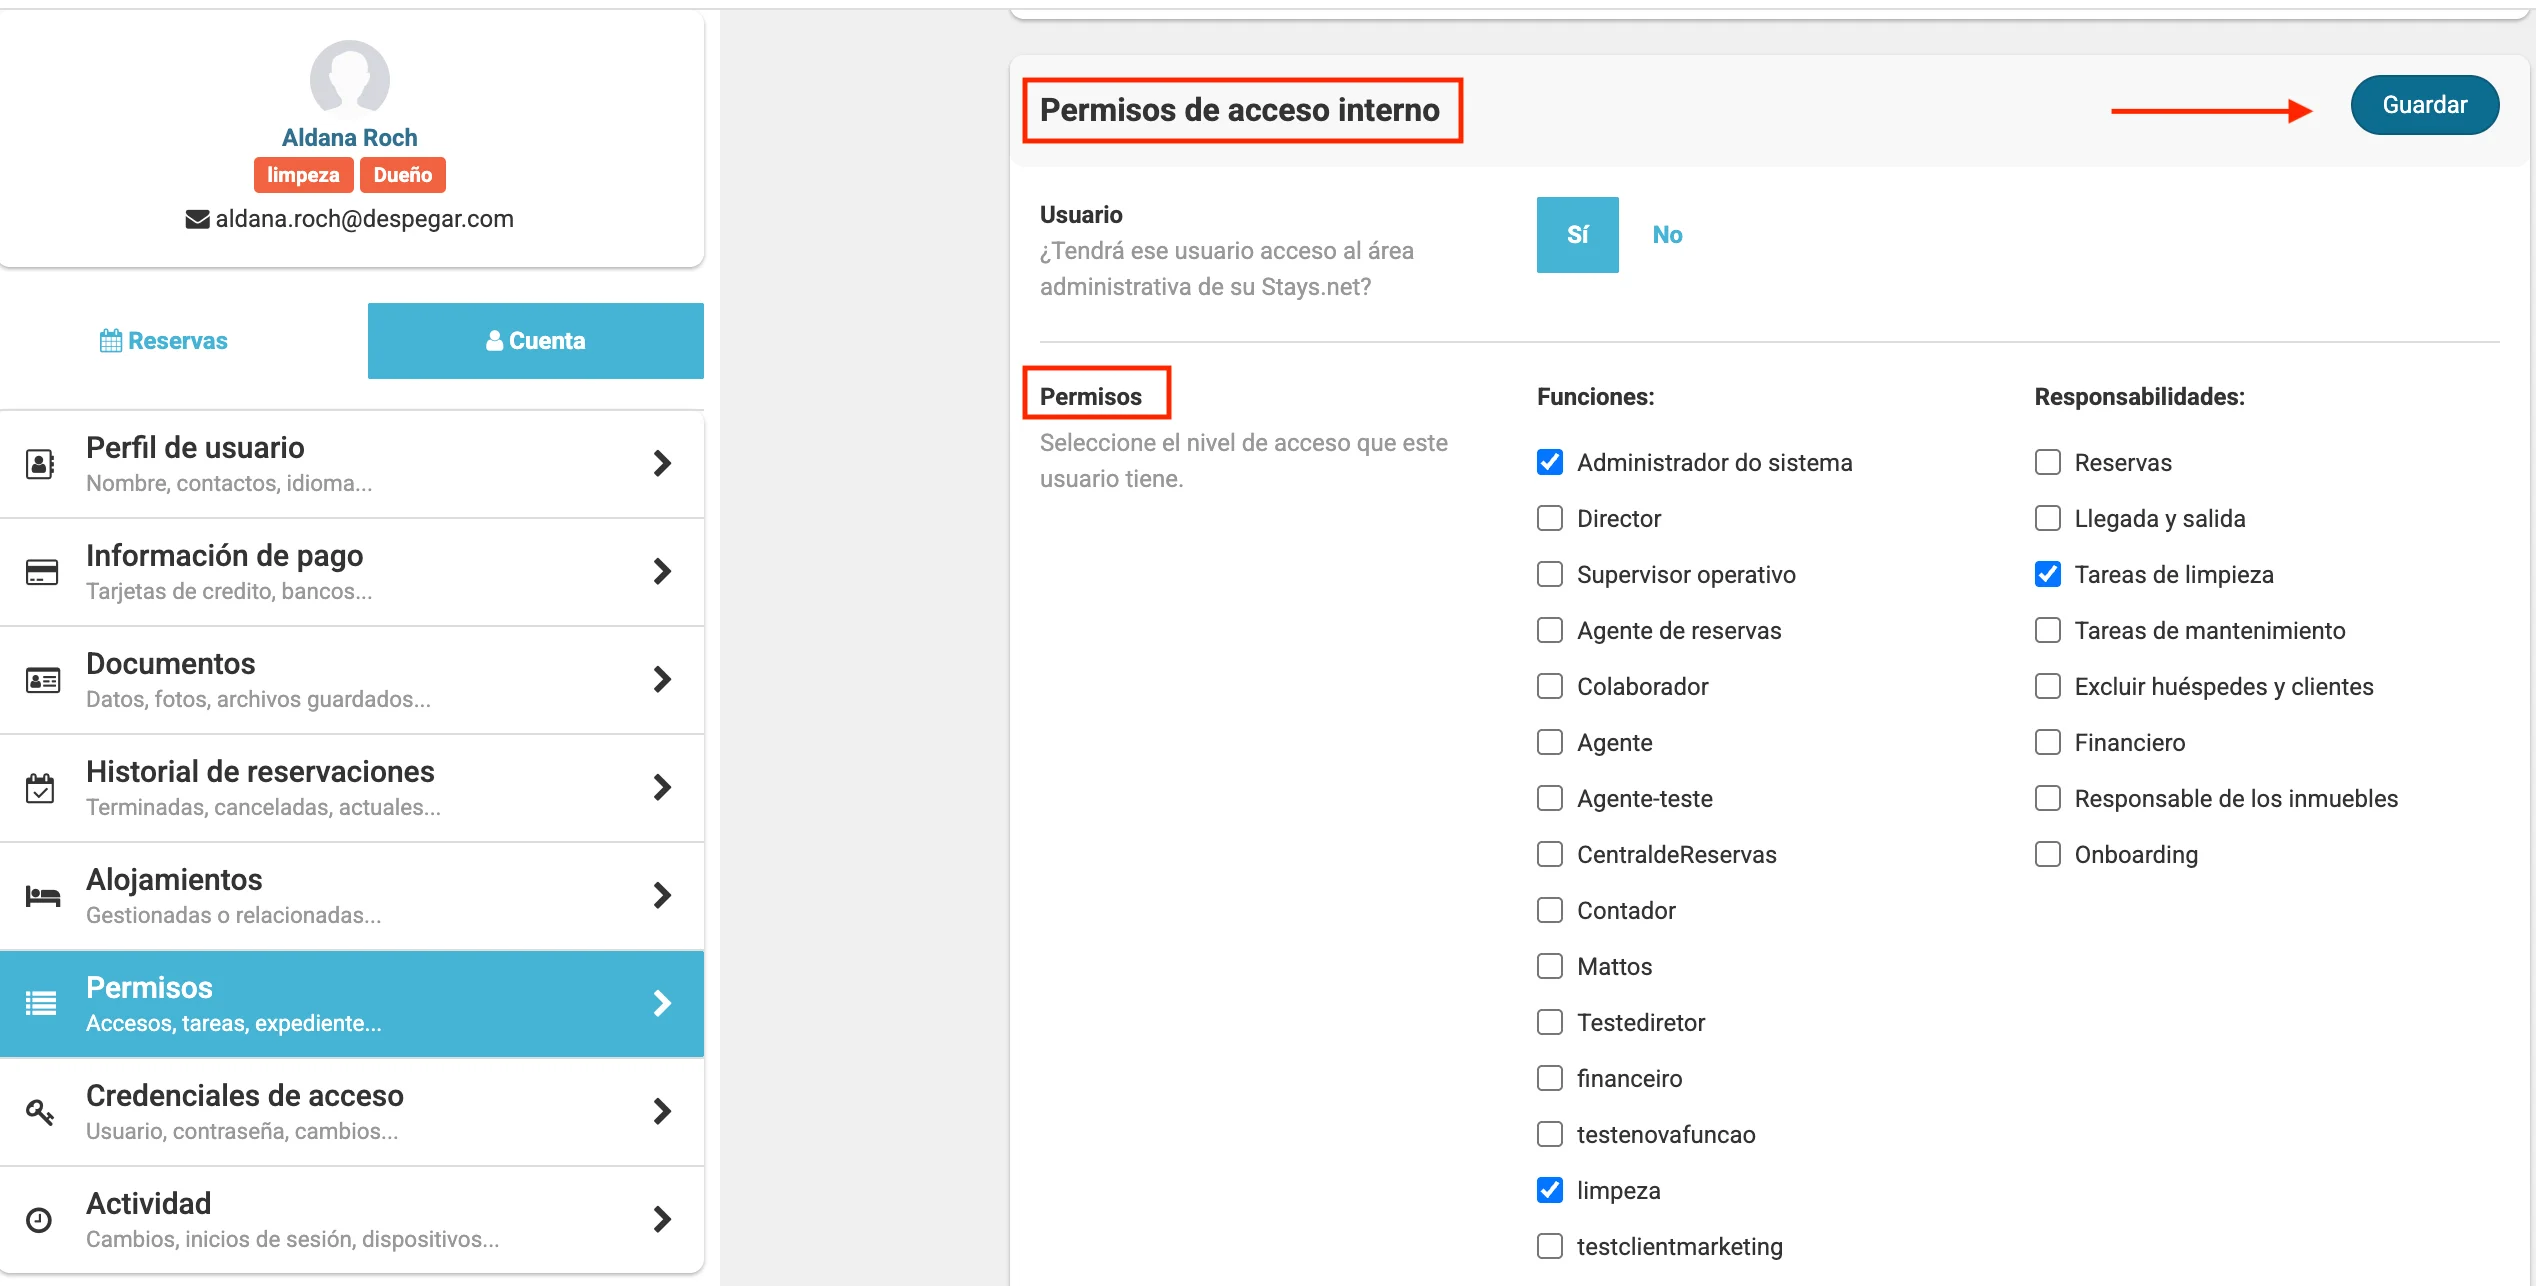This screenshot has width=2536, height=1286.
Task: Click the credit card icon for Información de pago
Action: [x=41, y=572]
